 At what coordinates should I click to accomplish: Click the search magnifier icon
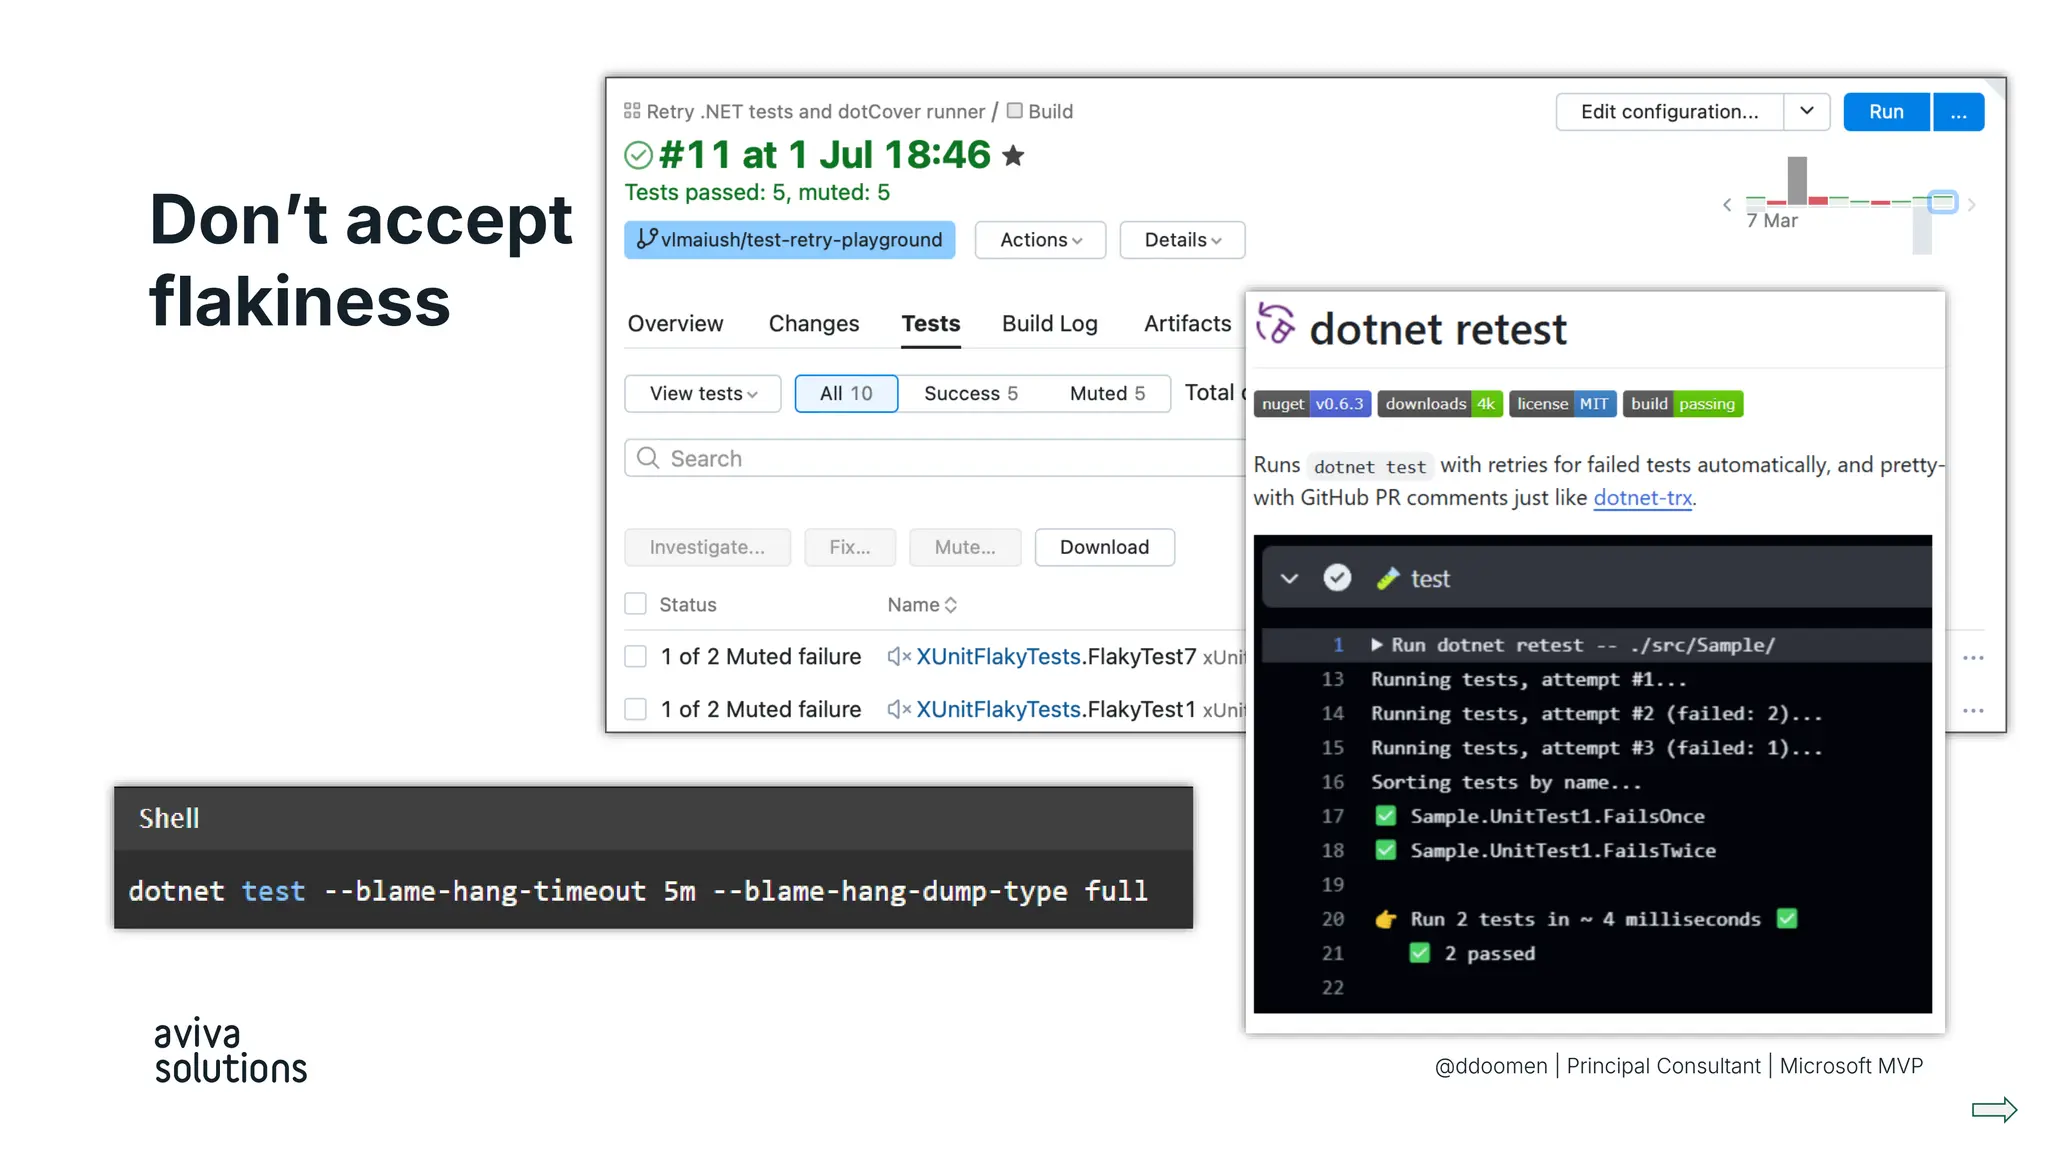pyautogui.click(x=648, y=458)
